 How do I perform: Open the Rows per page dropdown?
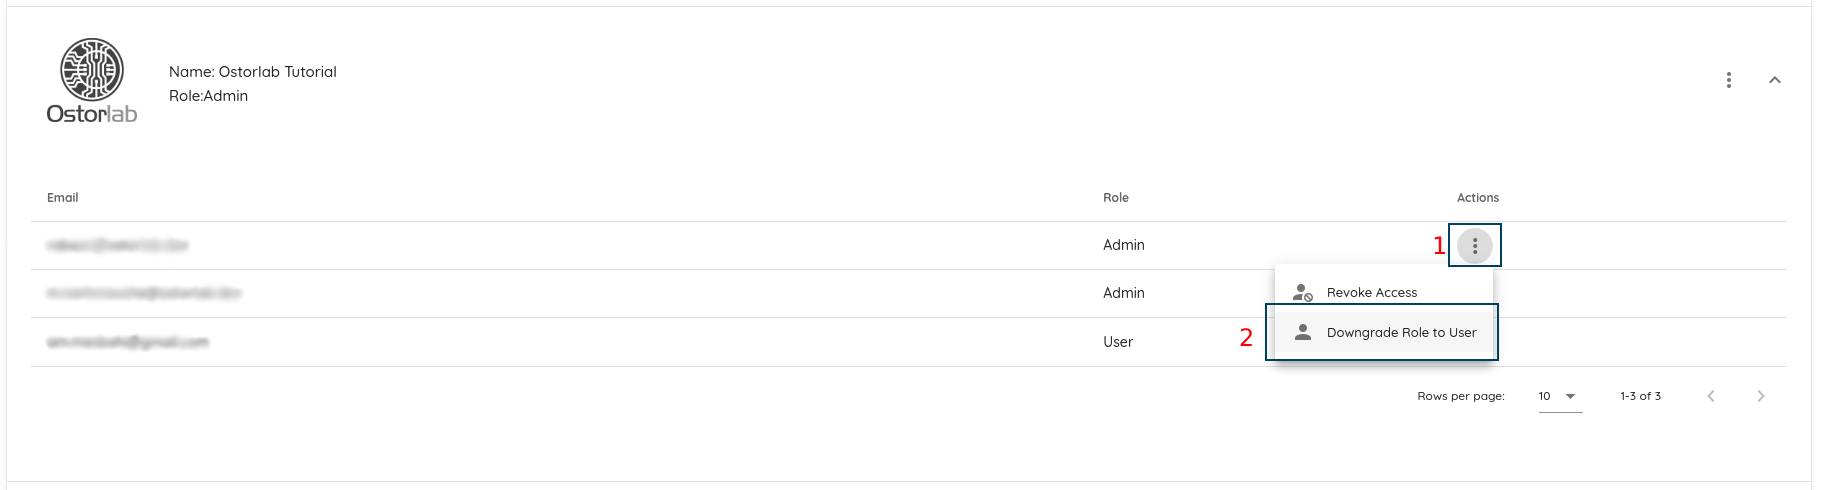tap(1560, 397)
